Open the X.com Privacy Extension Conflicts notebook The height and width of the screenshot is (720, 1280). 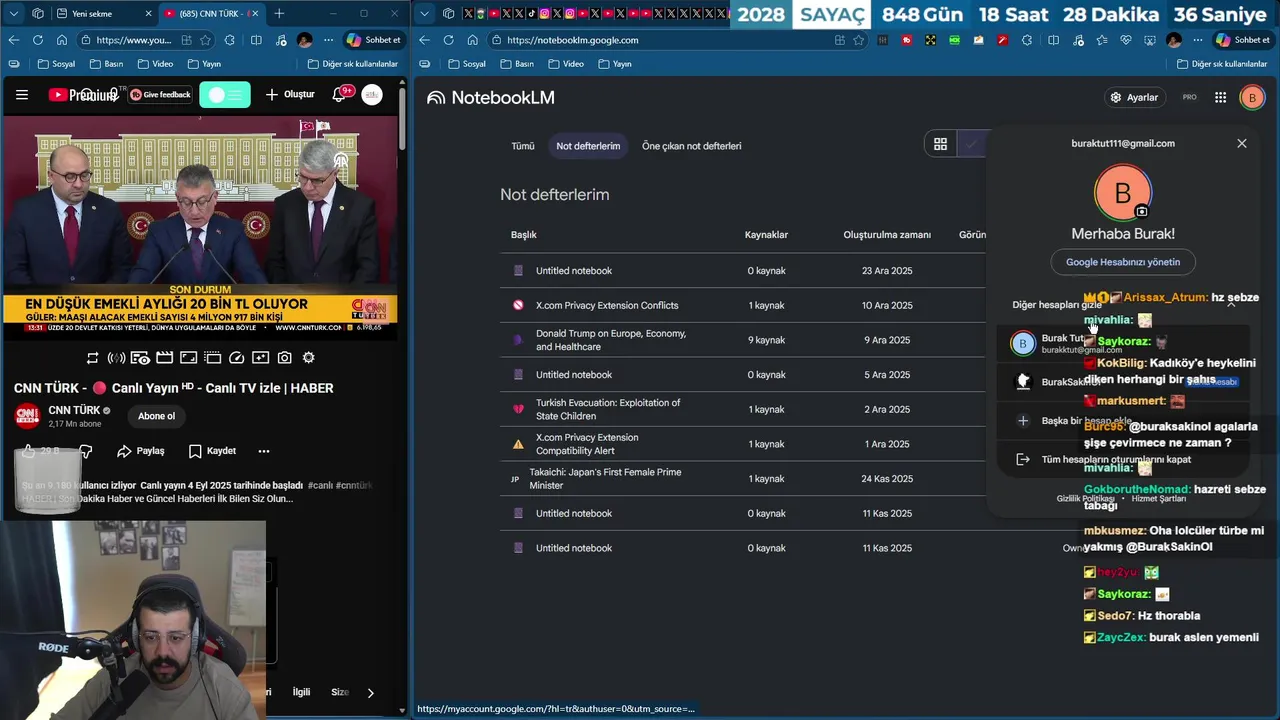[x=607, y=305]
